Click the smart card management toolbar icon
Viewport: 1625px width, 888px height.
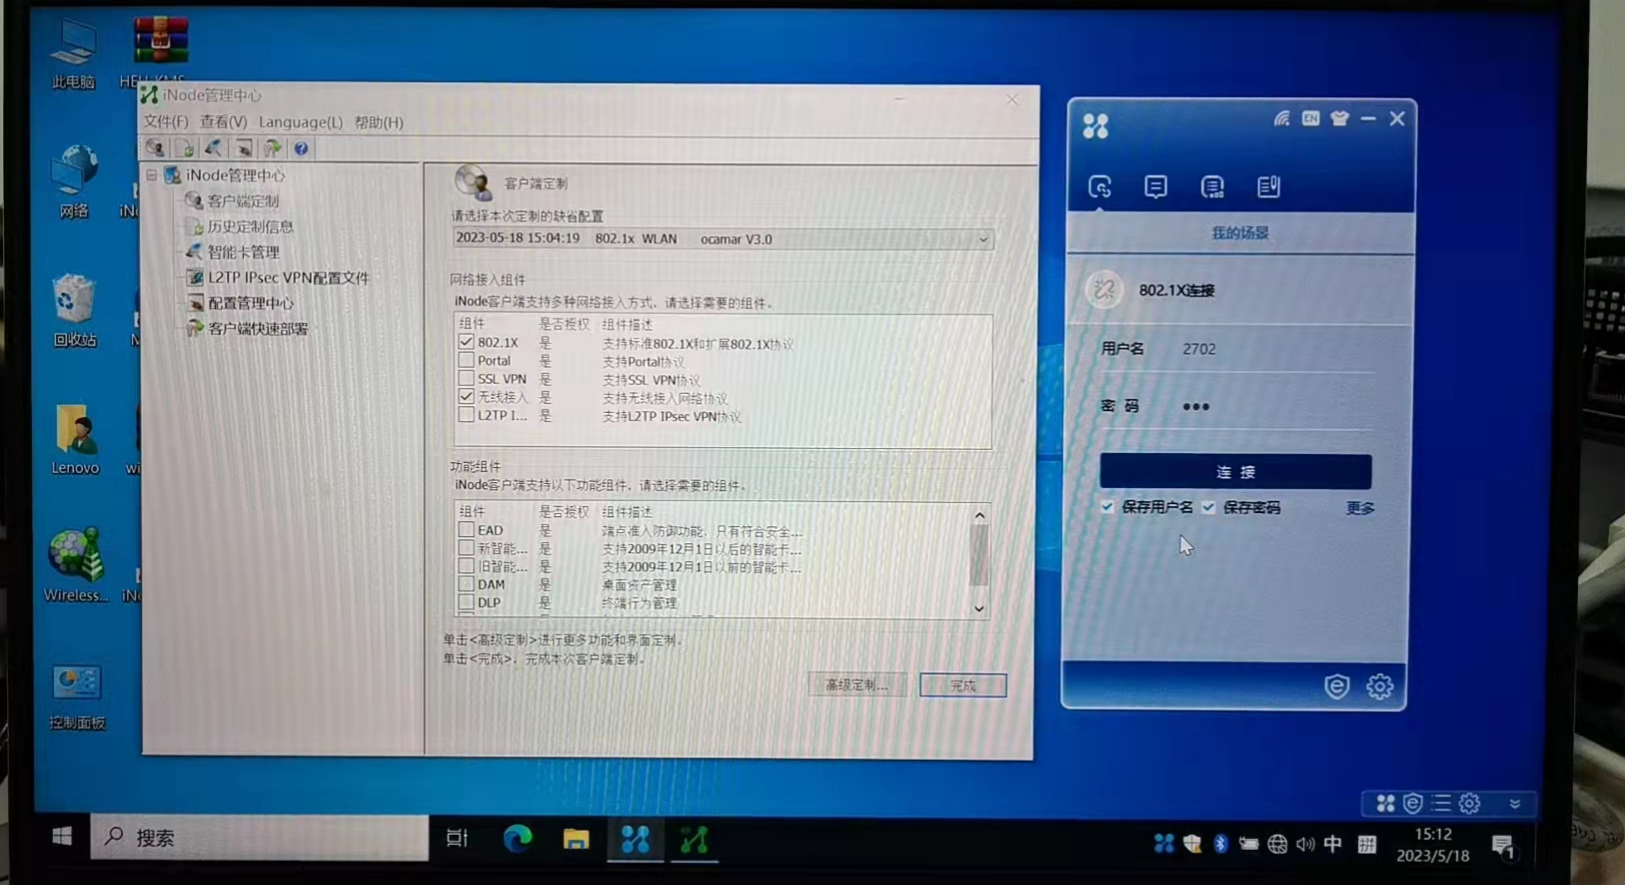click(x=214, y=149)
